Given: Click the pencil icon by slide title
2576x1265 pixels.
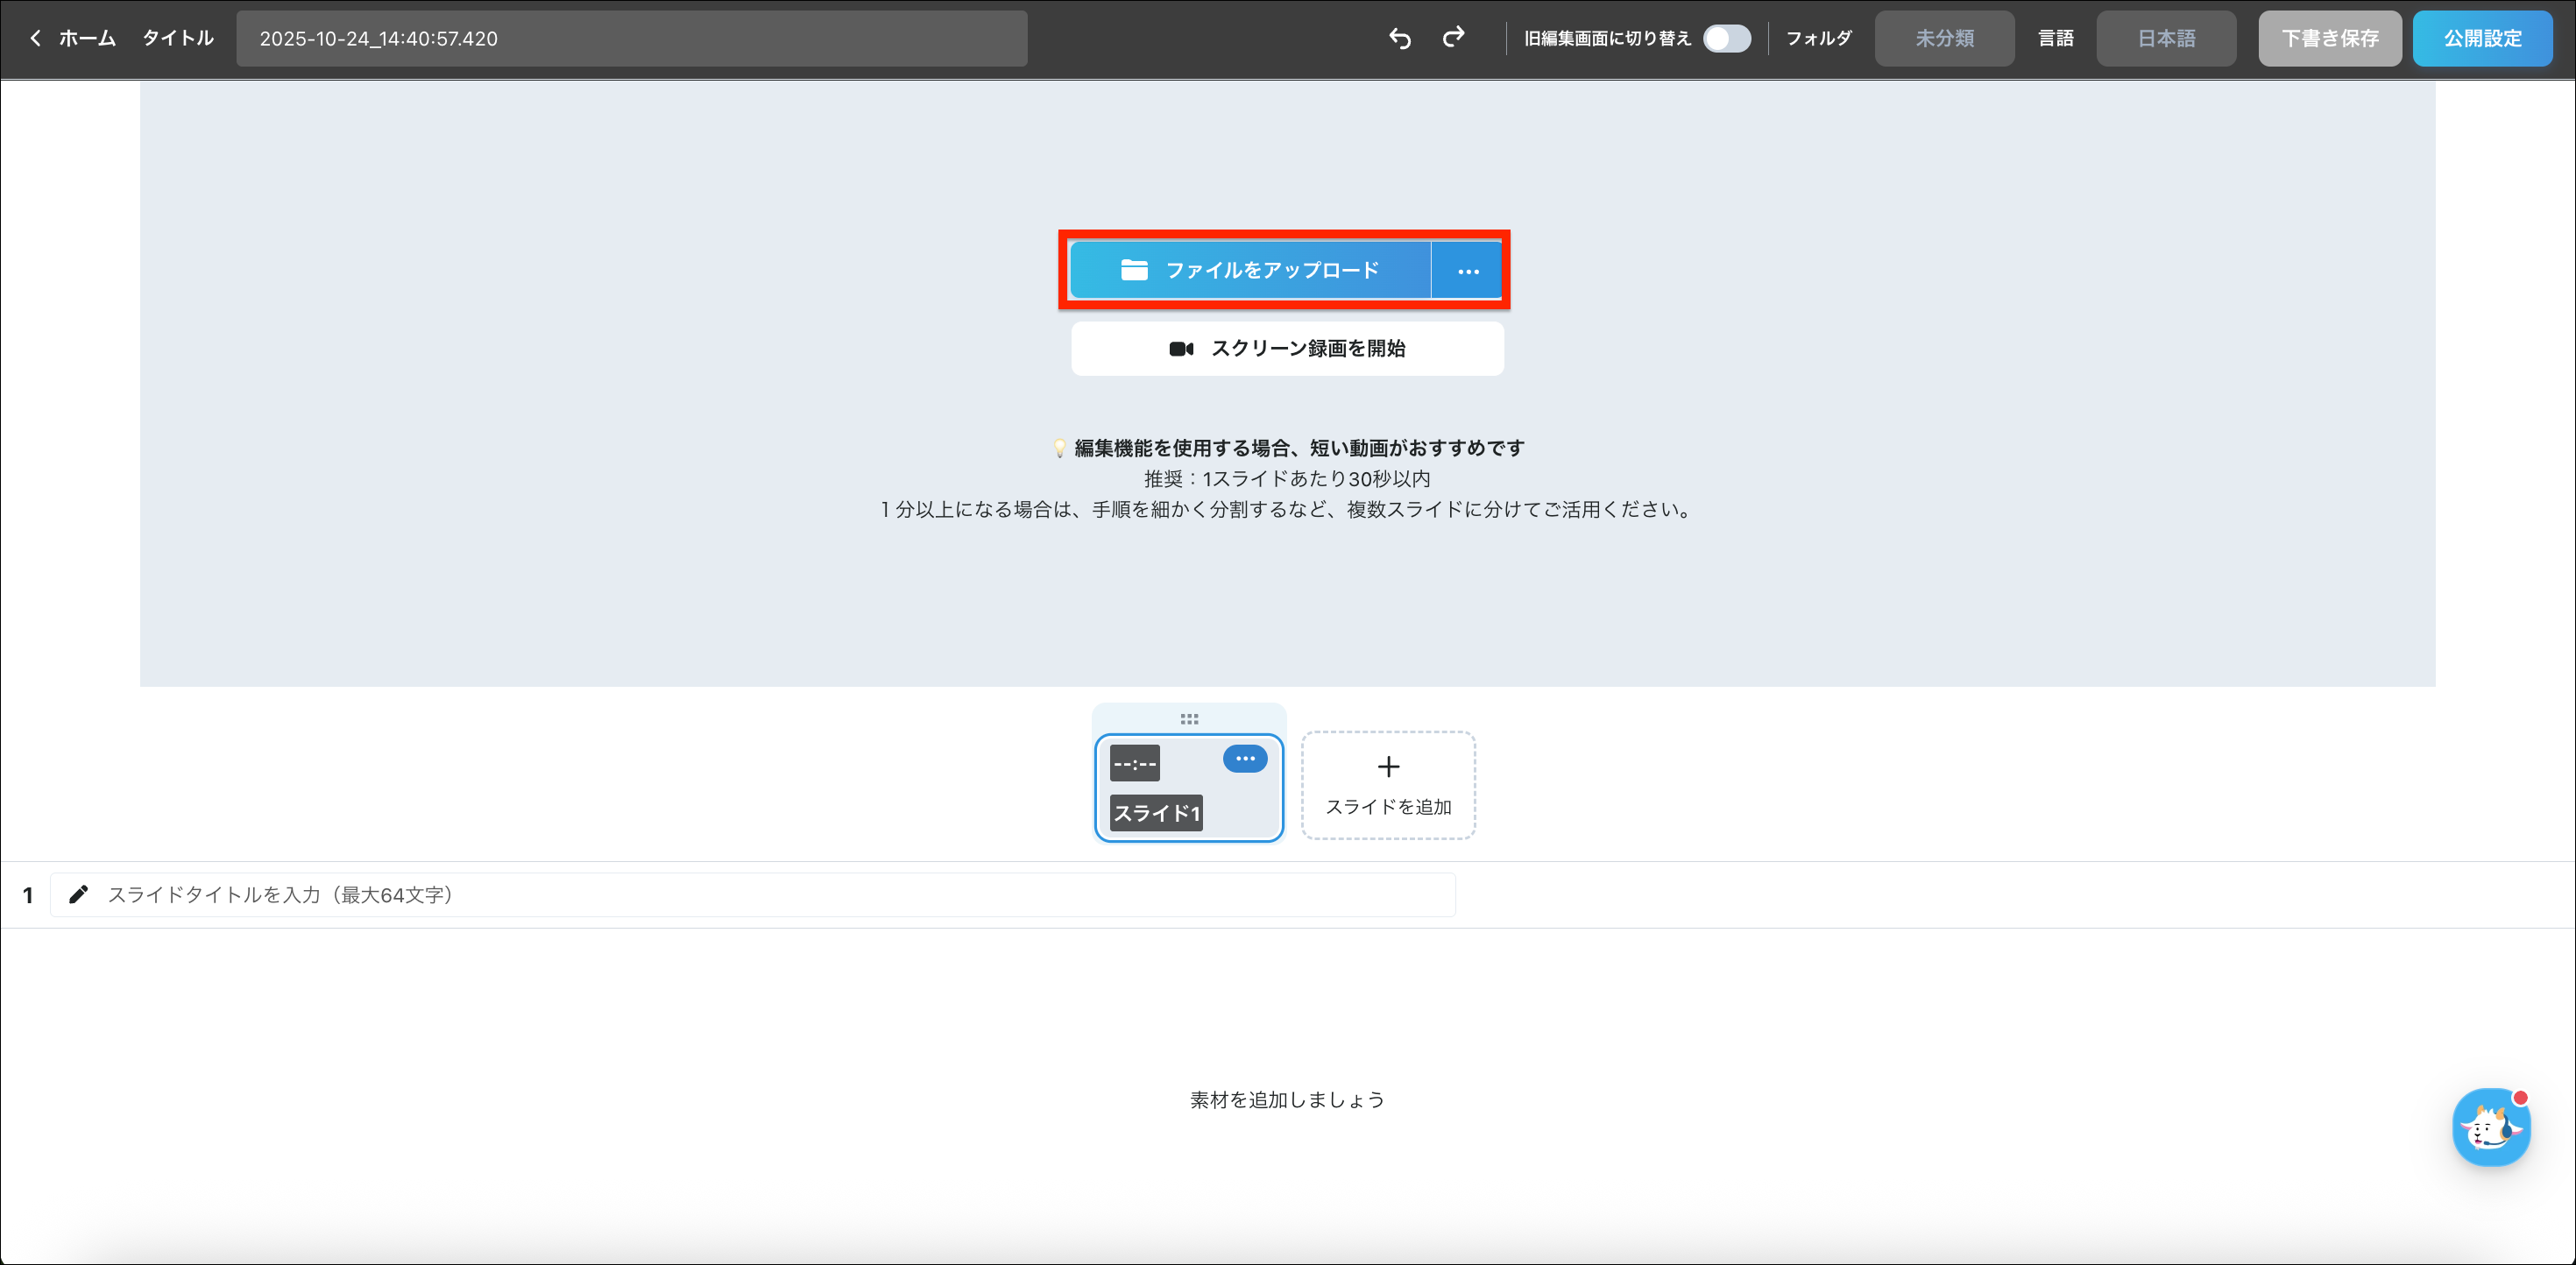Looking at the screenshot, I should 78,894.
